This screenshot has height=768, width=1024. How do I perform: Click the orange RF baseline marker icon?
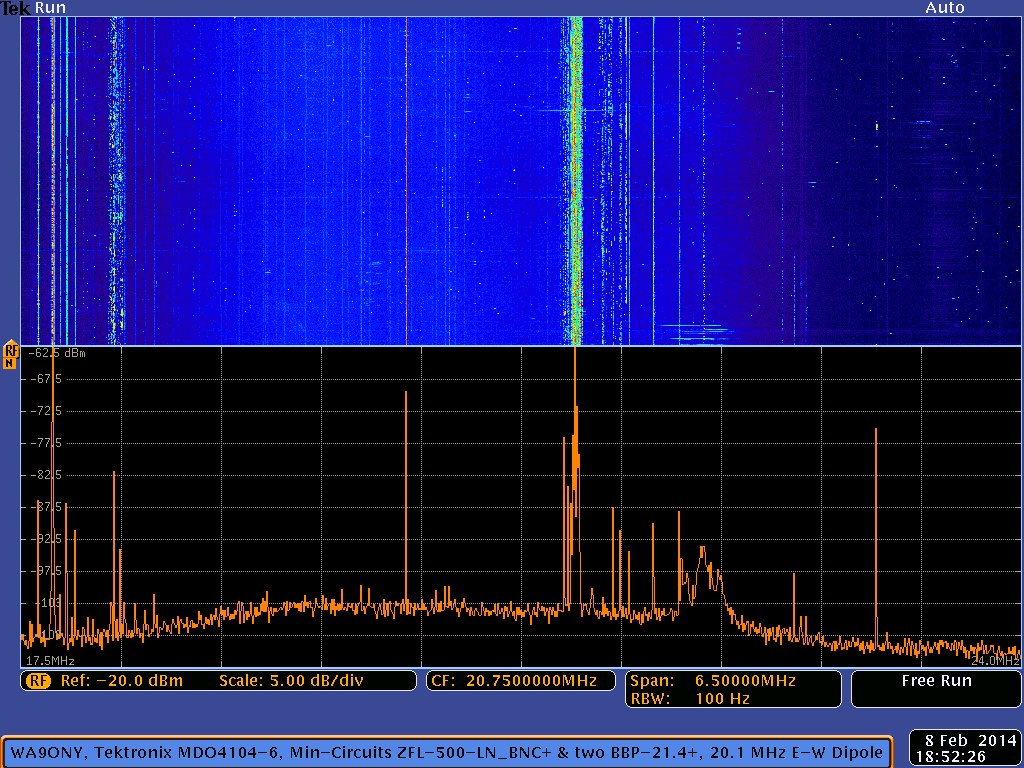[x=10, y=355]
